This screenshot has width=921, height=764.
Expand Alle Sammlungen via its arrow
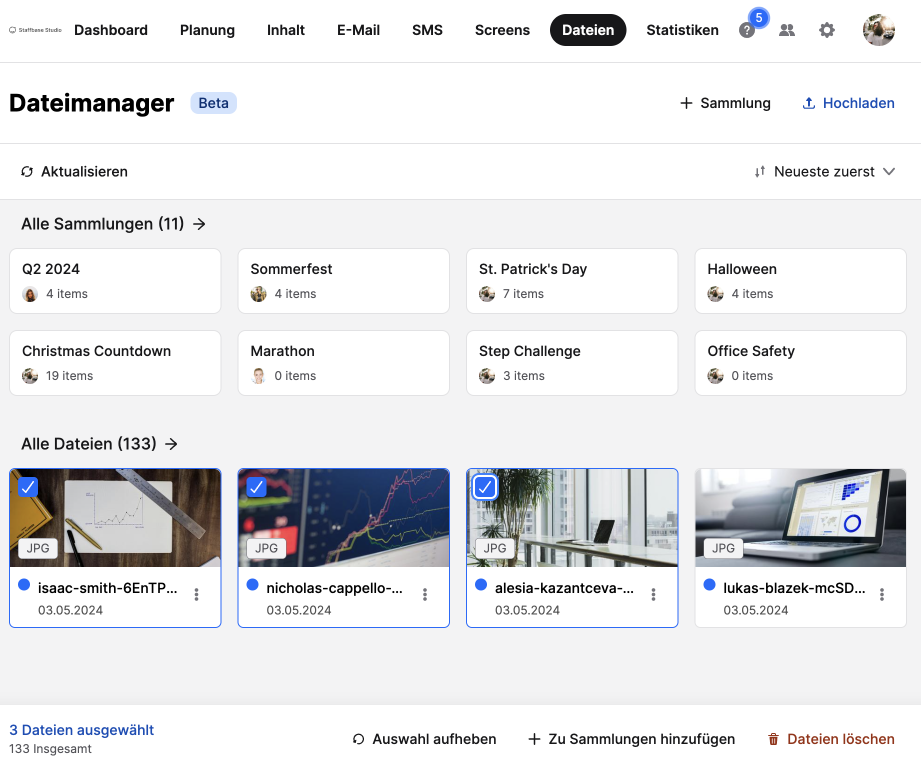[199, 224]
